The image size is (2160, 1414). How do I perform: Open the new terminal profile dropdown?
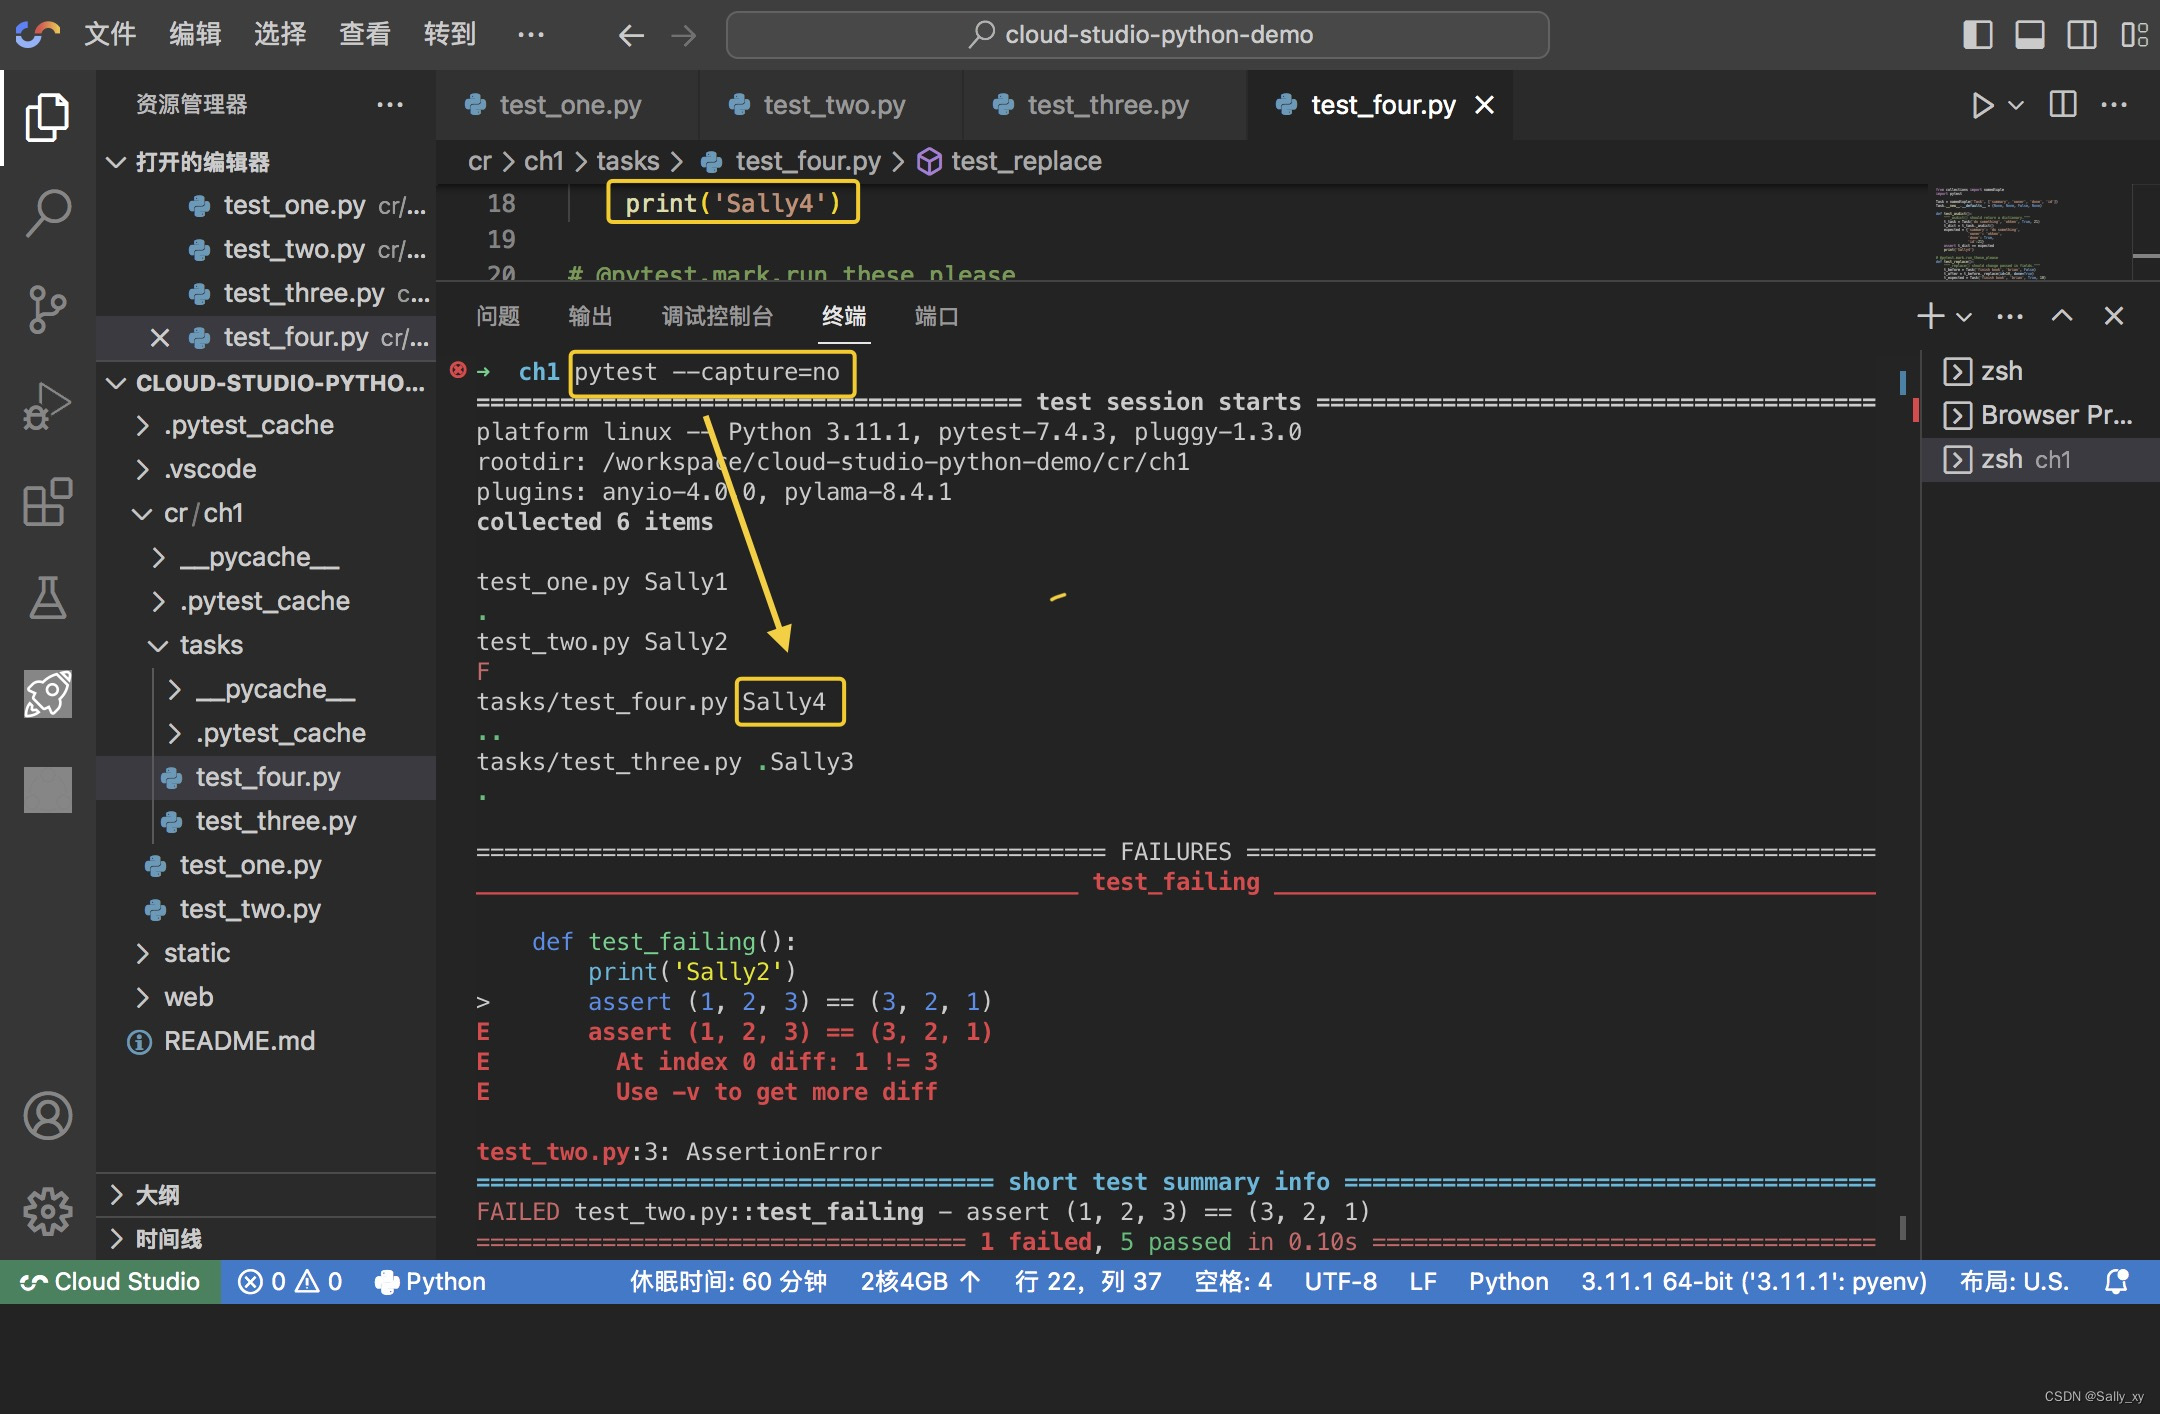tap(1964, 317)
